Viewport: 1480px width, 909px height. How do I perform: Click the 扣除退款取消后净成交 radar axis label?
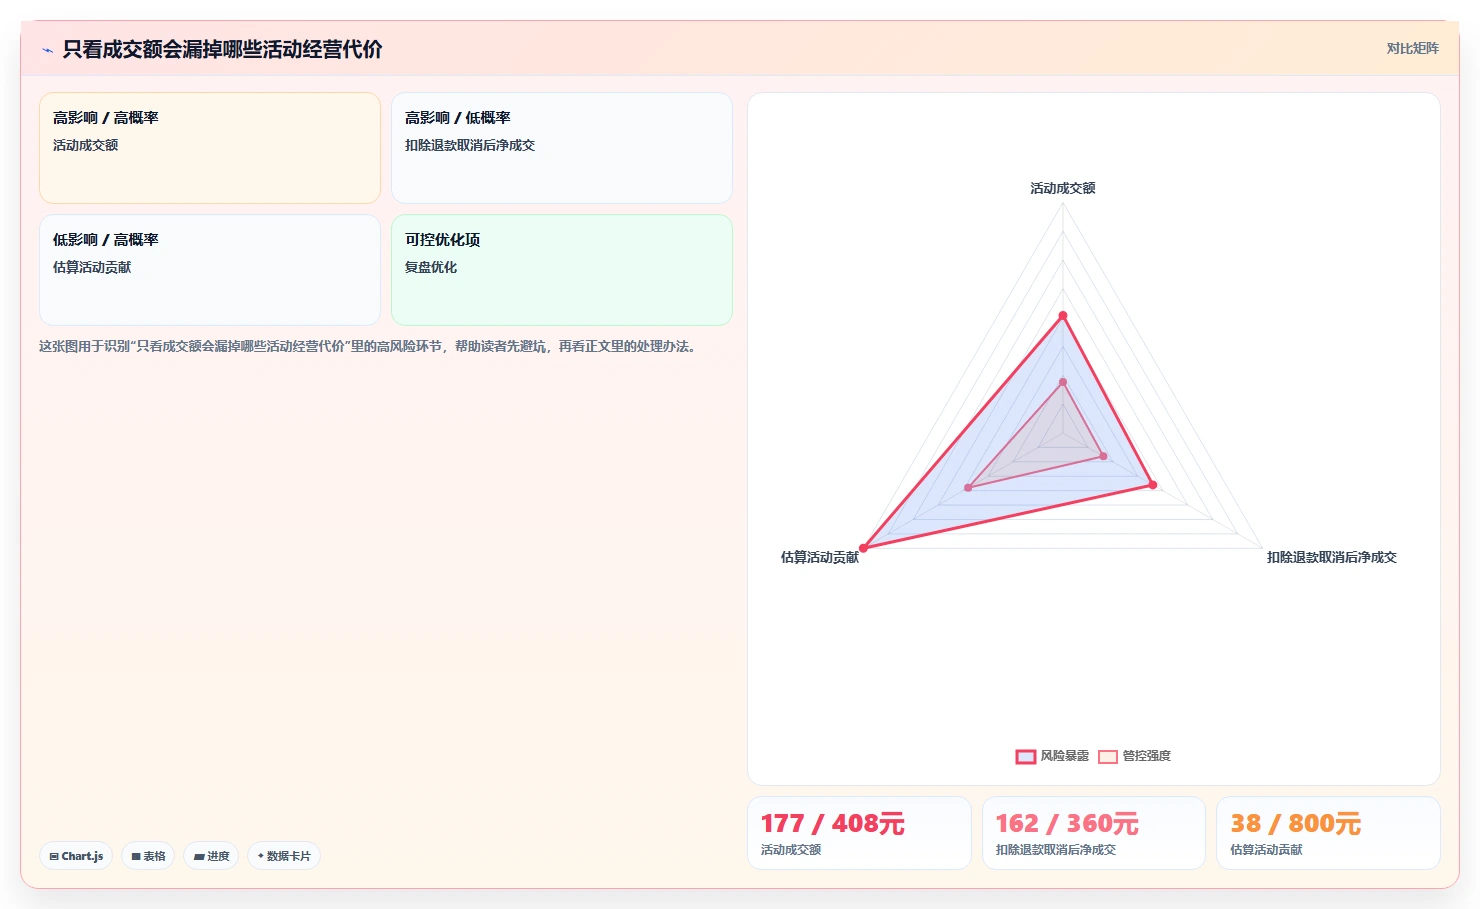(1332, 557)
